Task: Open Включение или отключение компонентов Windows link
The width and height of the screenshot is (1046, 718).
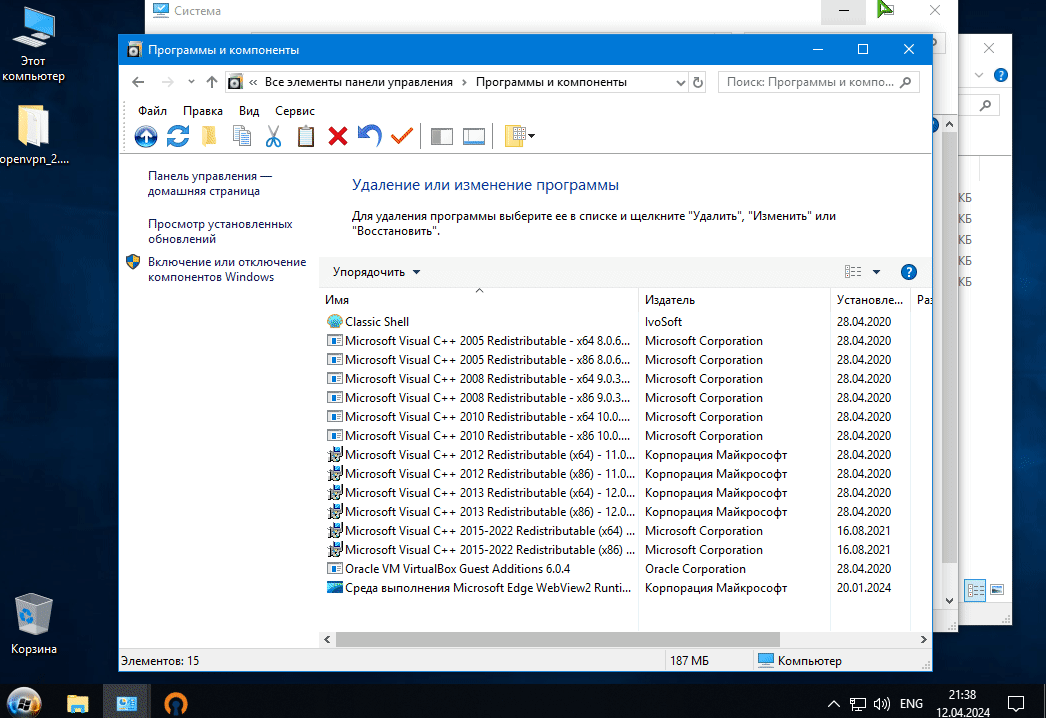Action: point(227,270)
